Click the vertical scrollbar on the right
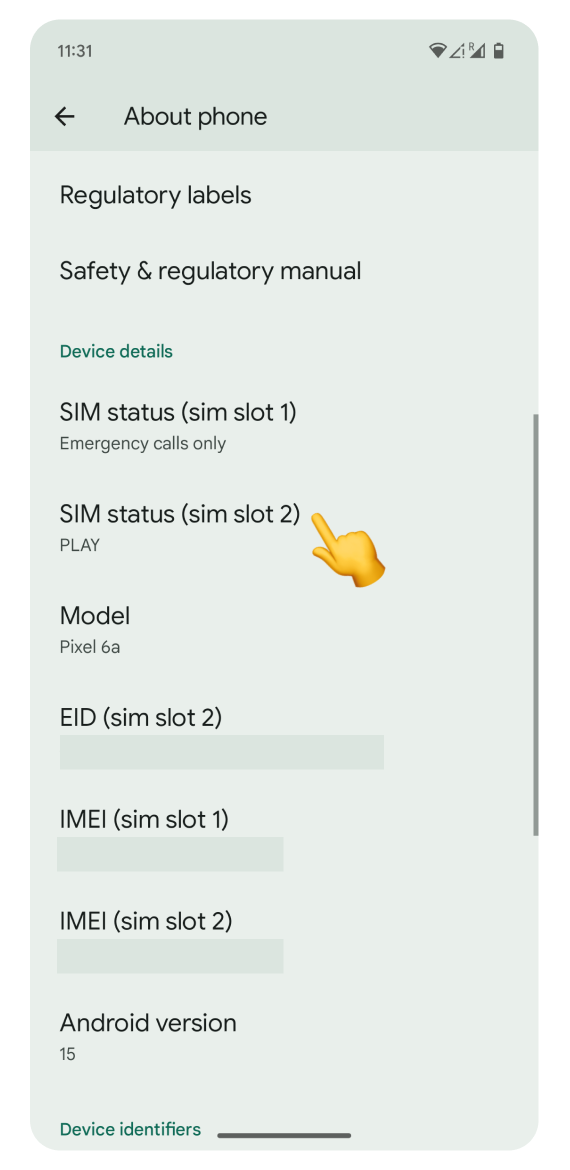Screen dimensions: 570x1170 536,625
